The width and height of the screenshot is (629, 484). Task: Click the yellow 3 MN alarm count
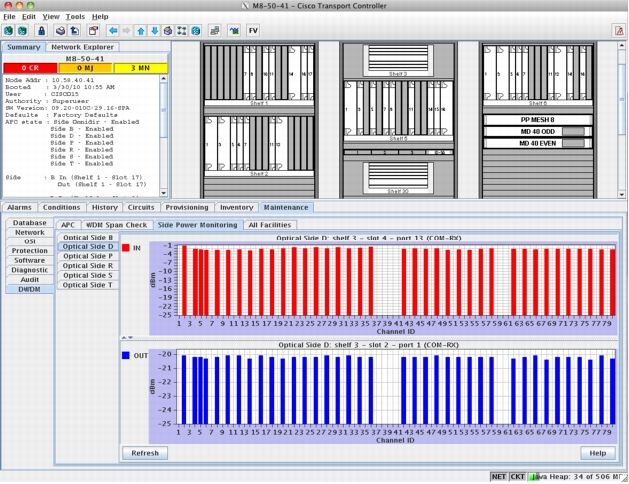(140, 68)
